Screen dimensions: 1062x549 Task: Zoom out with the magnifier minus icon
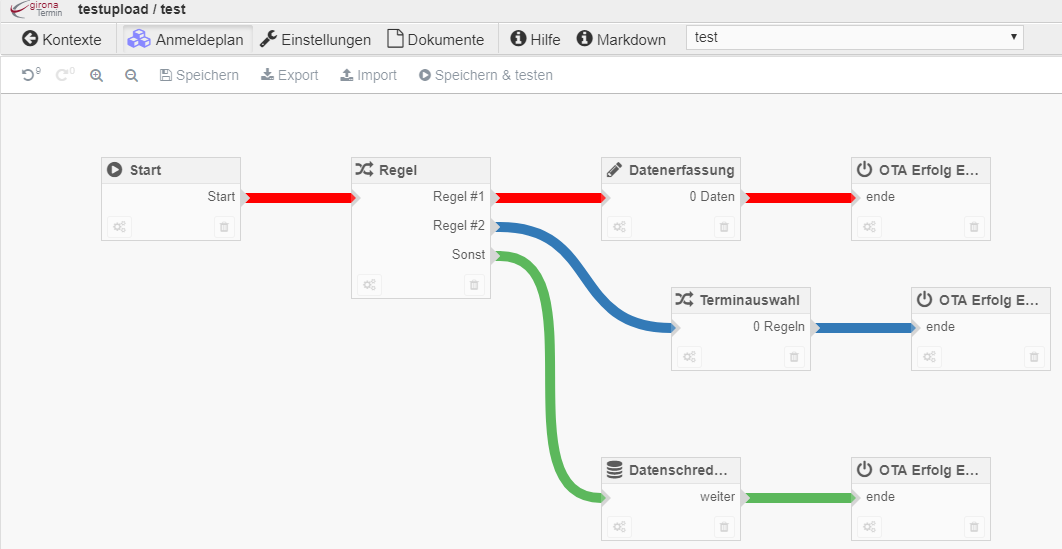(x=131, y=75)
